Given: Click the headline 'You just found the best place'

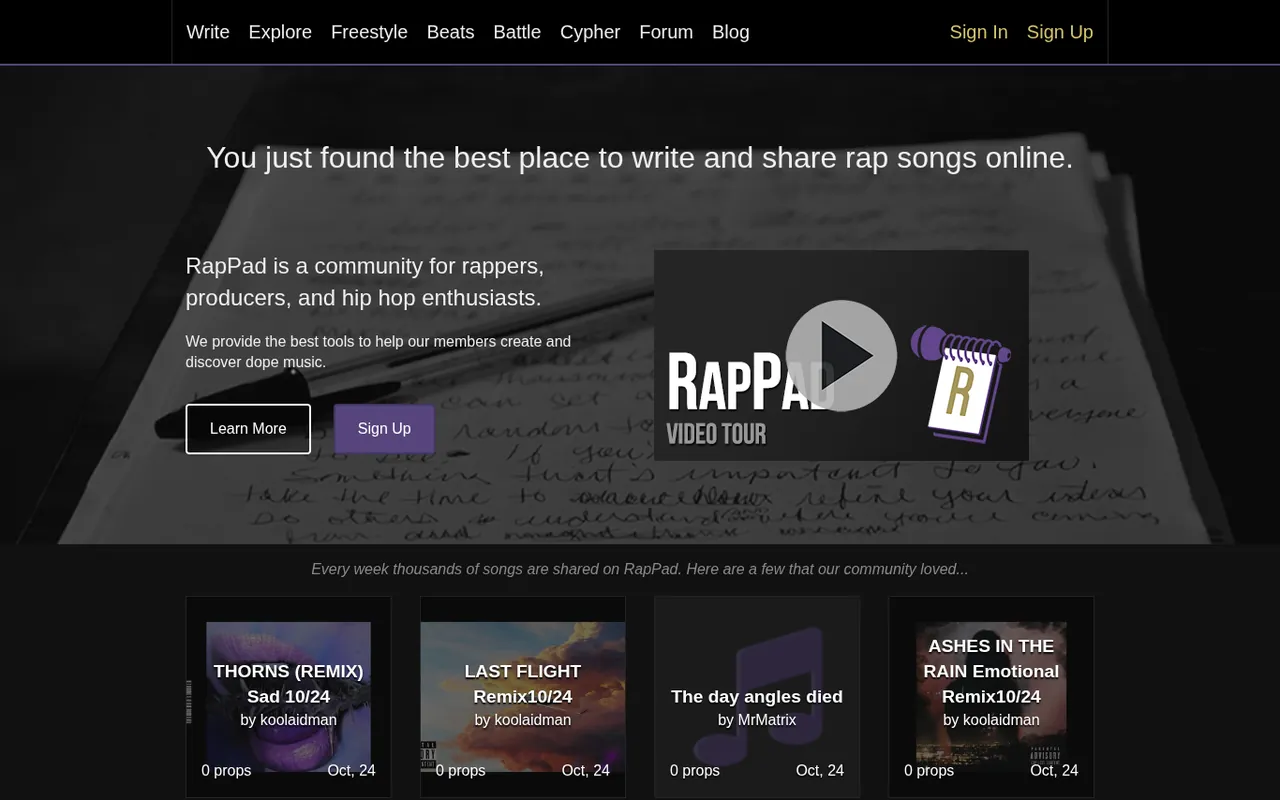Looking at the screenshot, I should pyautogui.click(x=640, y=158).
